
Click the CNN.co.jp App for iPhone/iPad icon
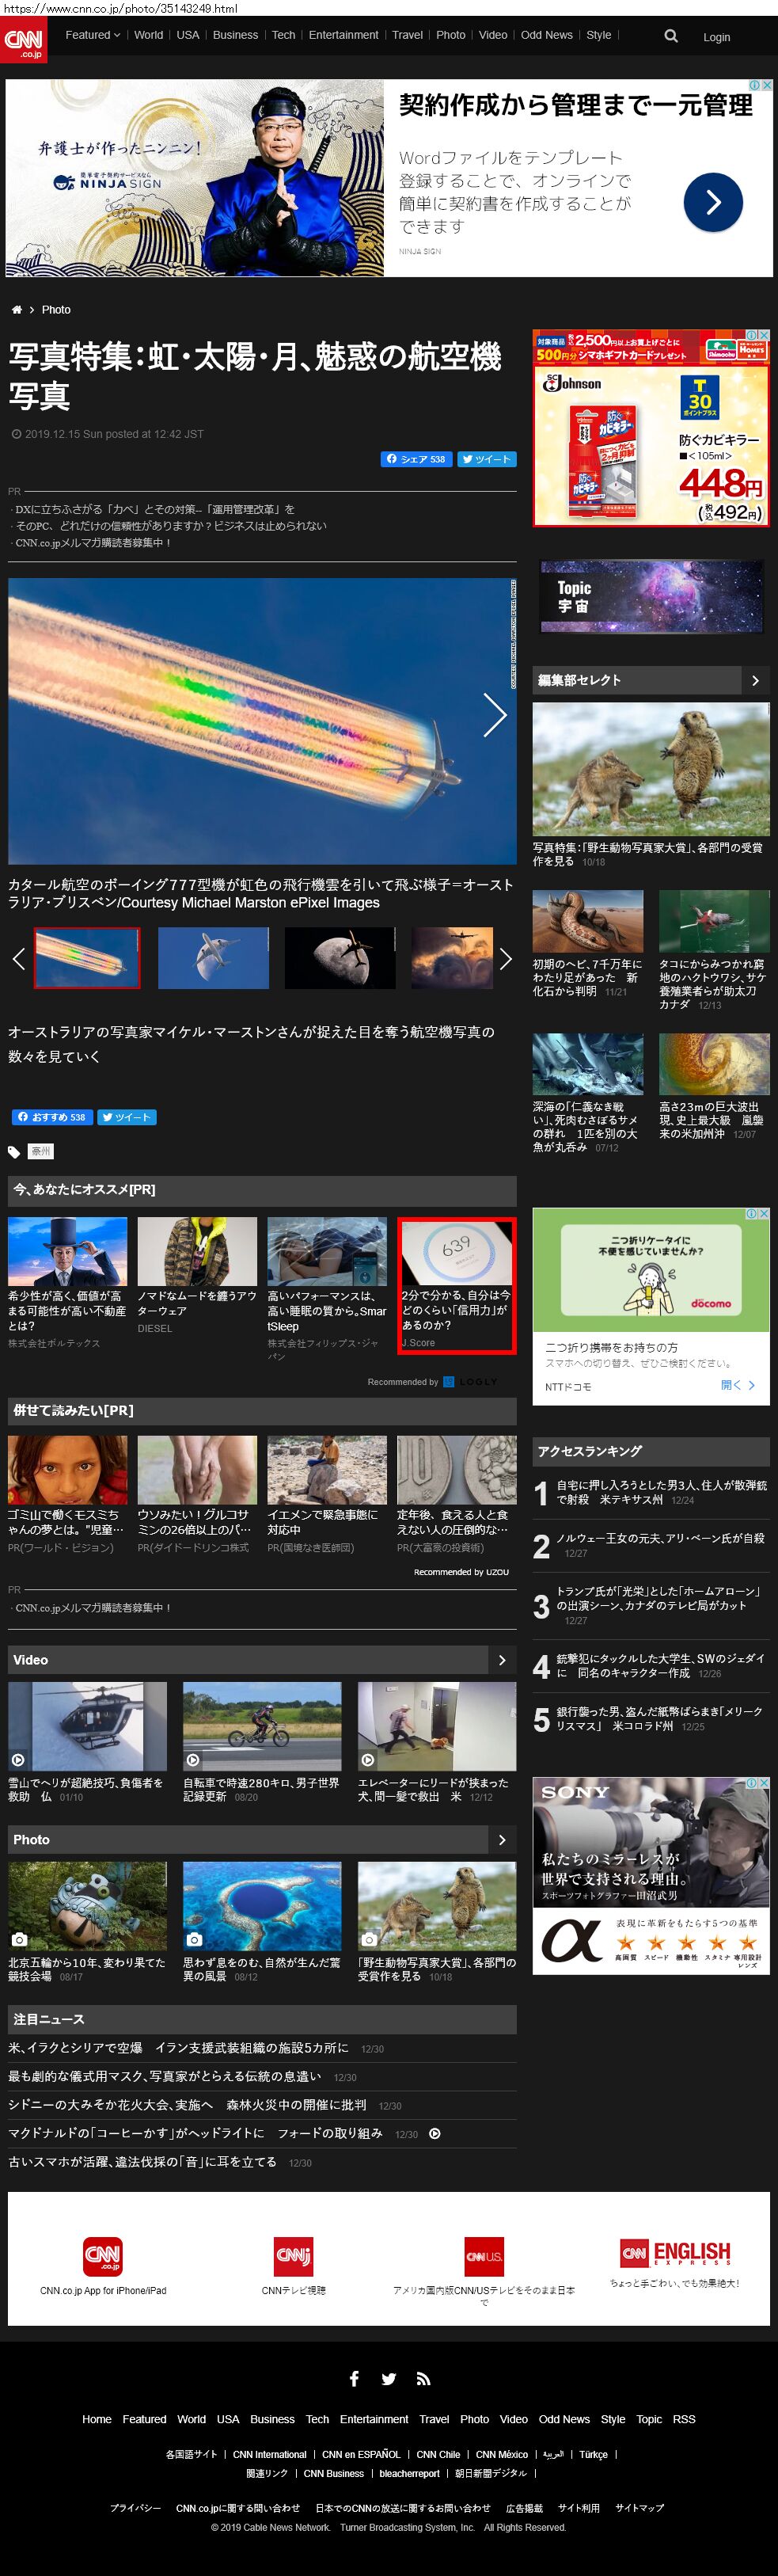pos(103,2256)
